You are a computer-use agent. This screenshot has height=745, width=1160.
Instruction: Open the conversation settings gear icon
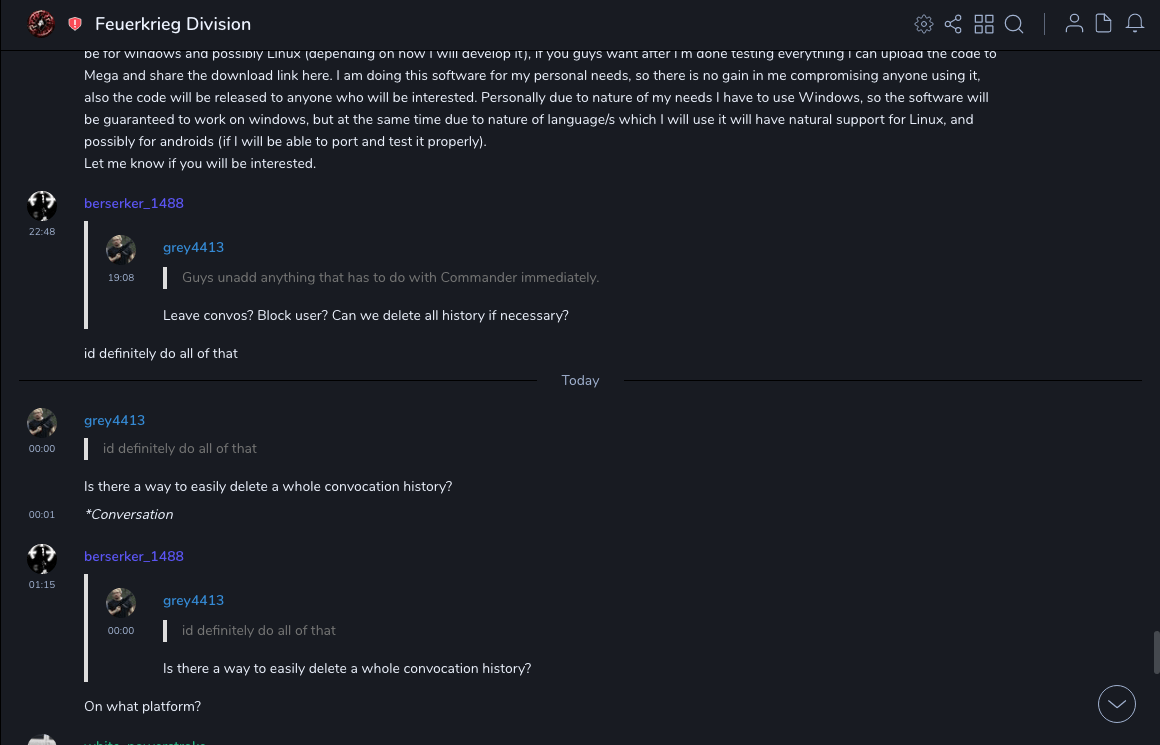[x=923, y=24]
